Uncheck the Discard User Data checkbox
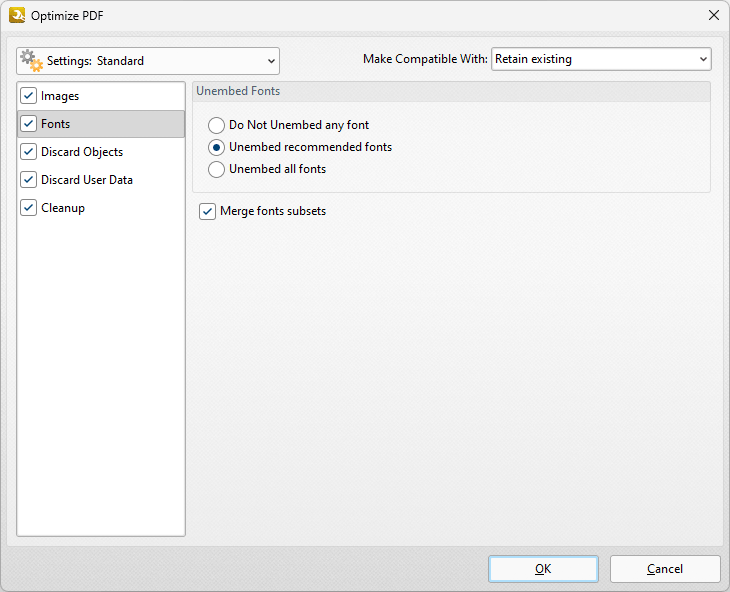 coord(28,180)
